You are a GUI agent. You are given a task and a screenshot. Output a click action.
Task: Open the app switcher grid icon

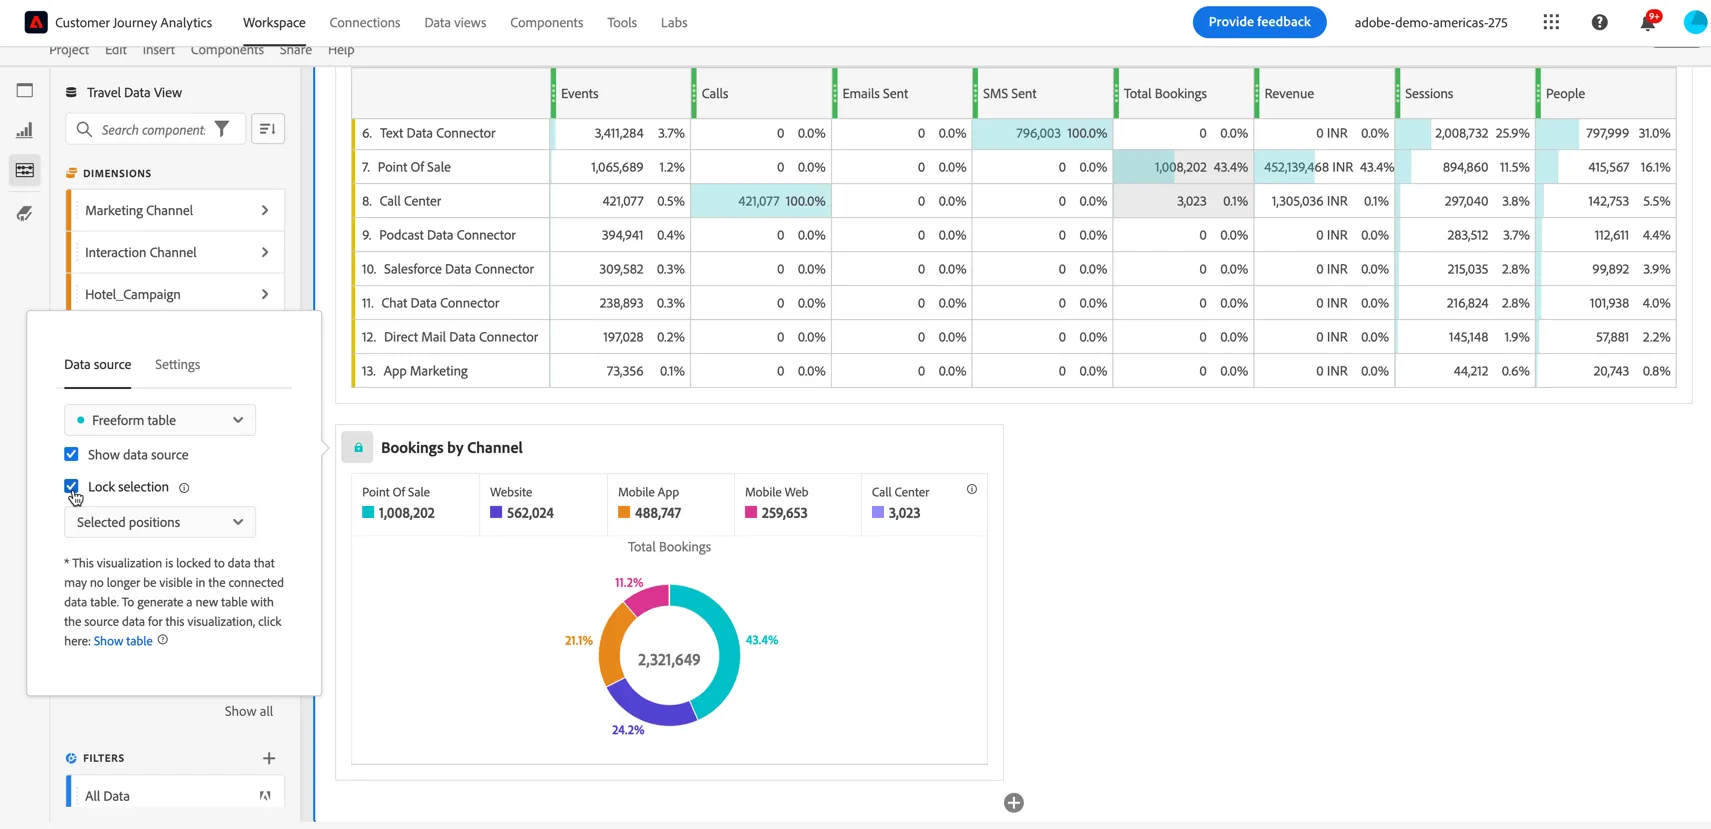[1551, 22]
